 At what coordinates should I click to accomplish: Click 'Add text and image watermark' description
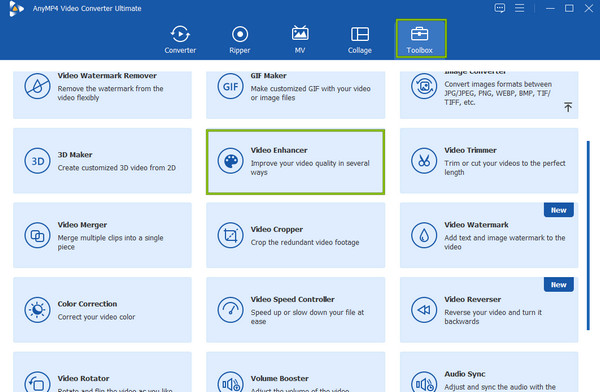pos(505,242)
